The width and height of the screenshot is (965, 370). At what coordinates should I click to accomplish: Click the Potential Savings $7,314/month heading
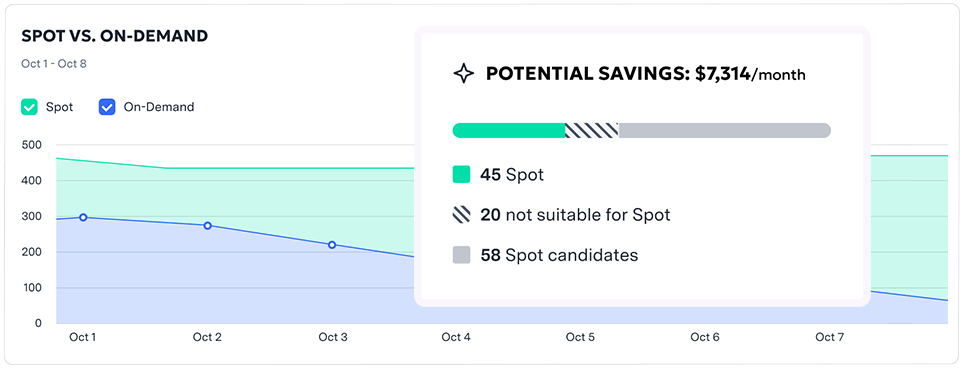[646, 74]
